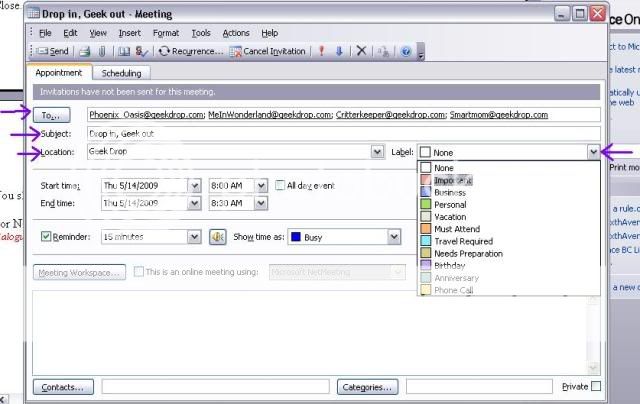Switch to the Scheduling tab
This screenshot has height=404, width=640.
coord(122,73)
